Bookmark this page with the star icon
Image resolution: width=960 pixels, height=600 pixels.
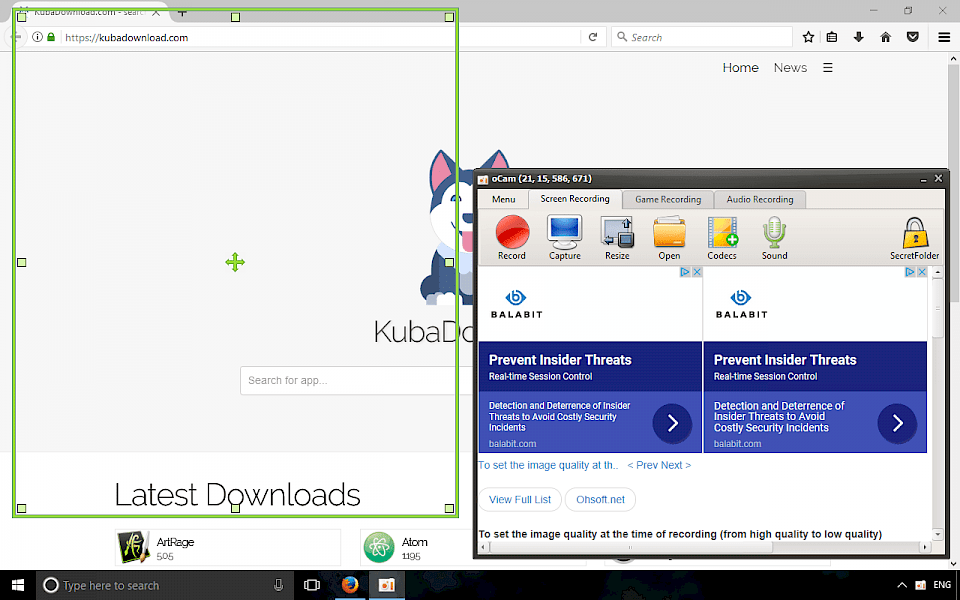point(808,37)
